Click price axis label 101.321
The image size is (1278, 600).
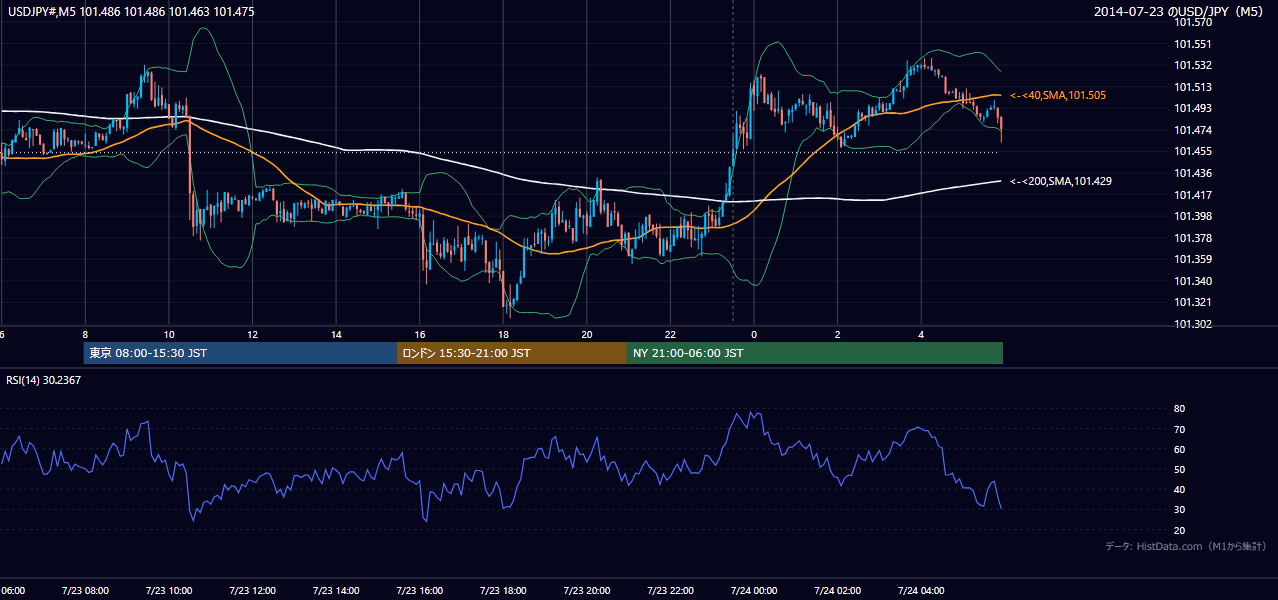pyautogui.click(x=1192, y=302)
